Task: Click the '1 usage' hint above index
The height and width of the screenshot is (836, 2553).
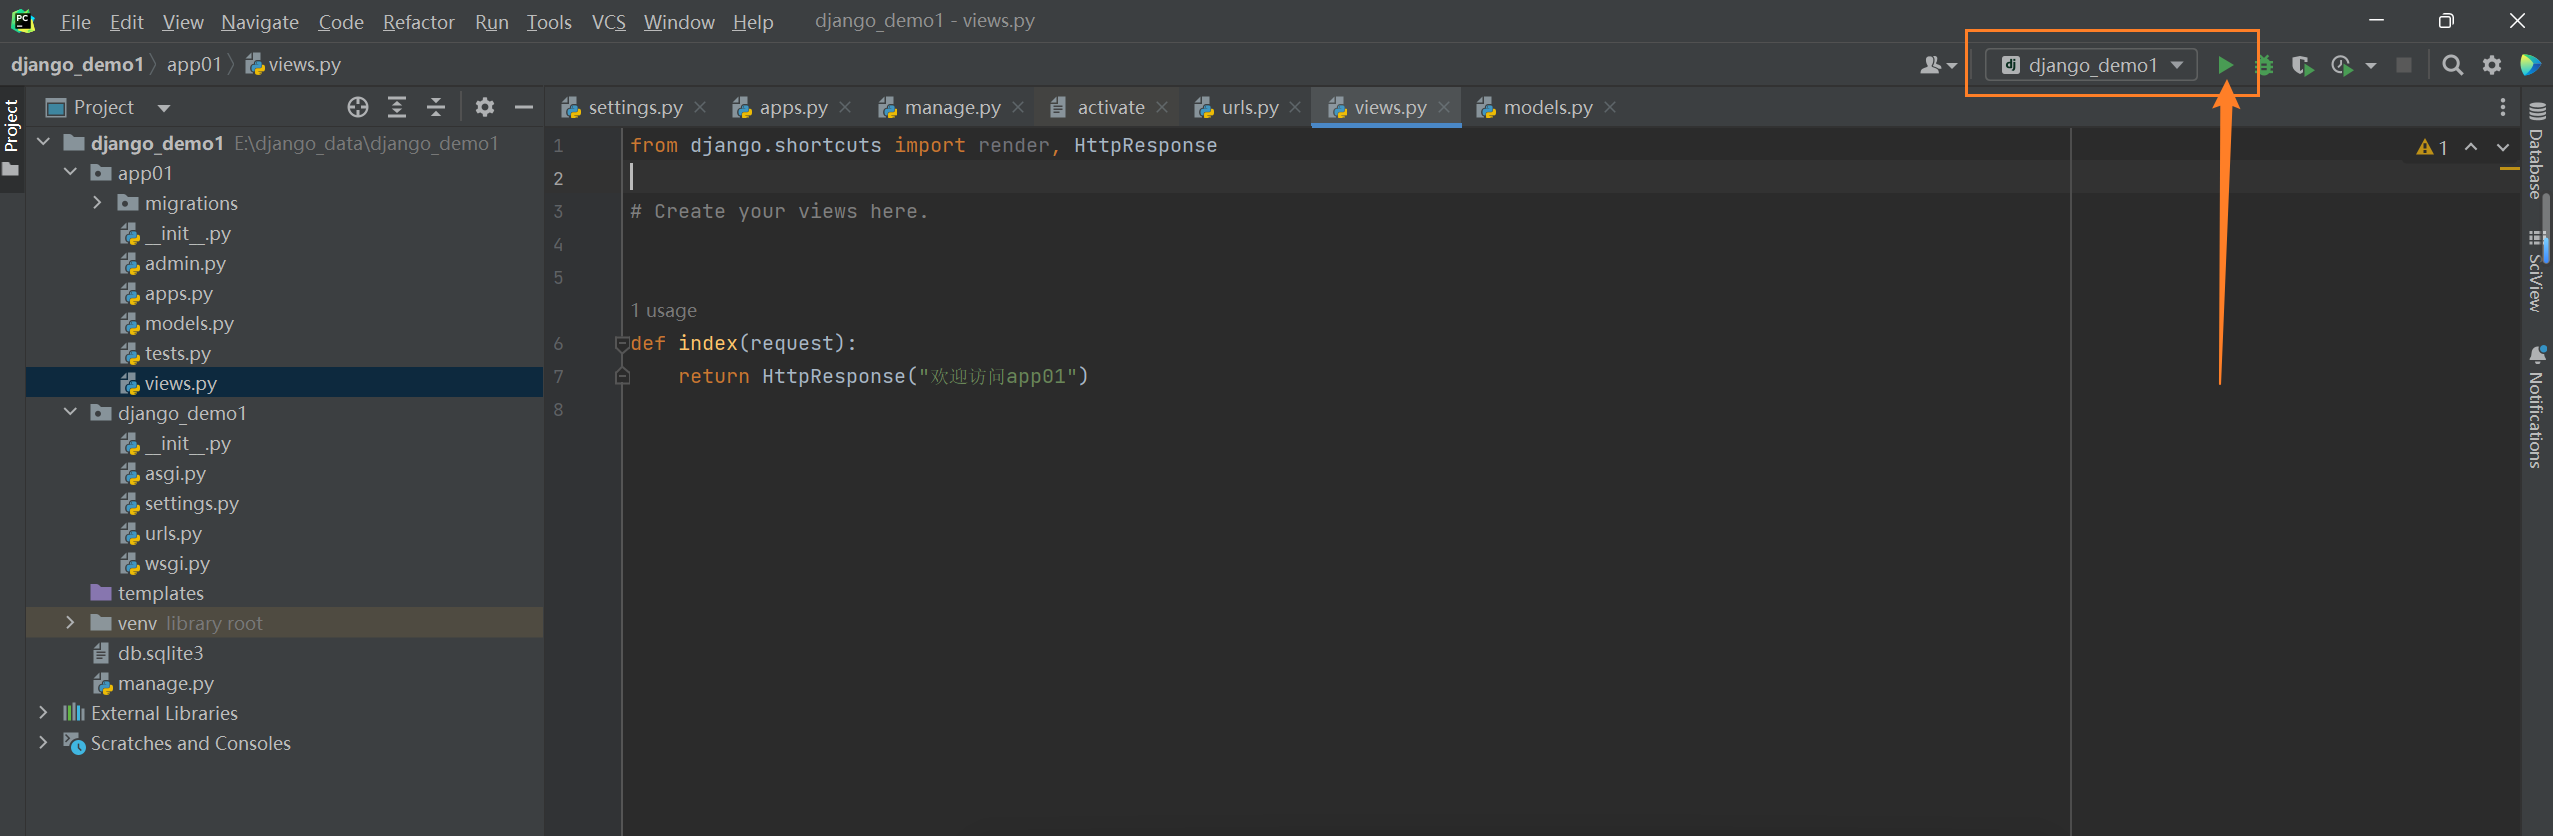Action: (664, 310)
